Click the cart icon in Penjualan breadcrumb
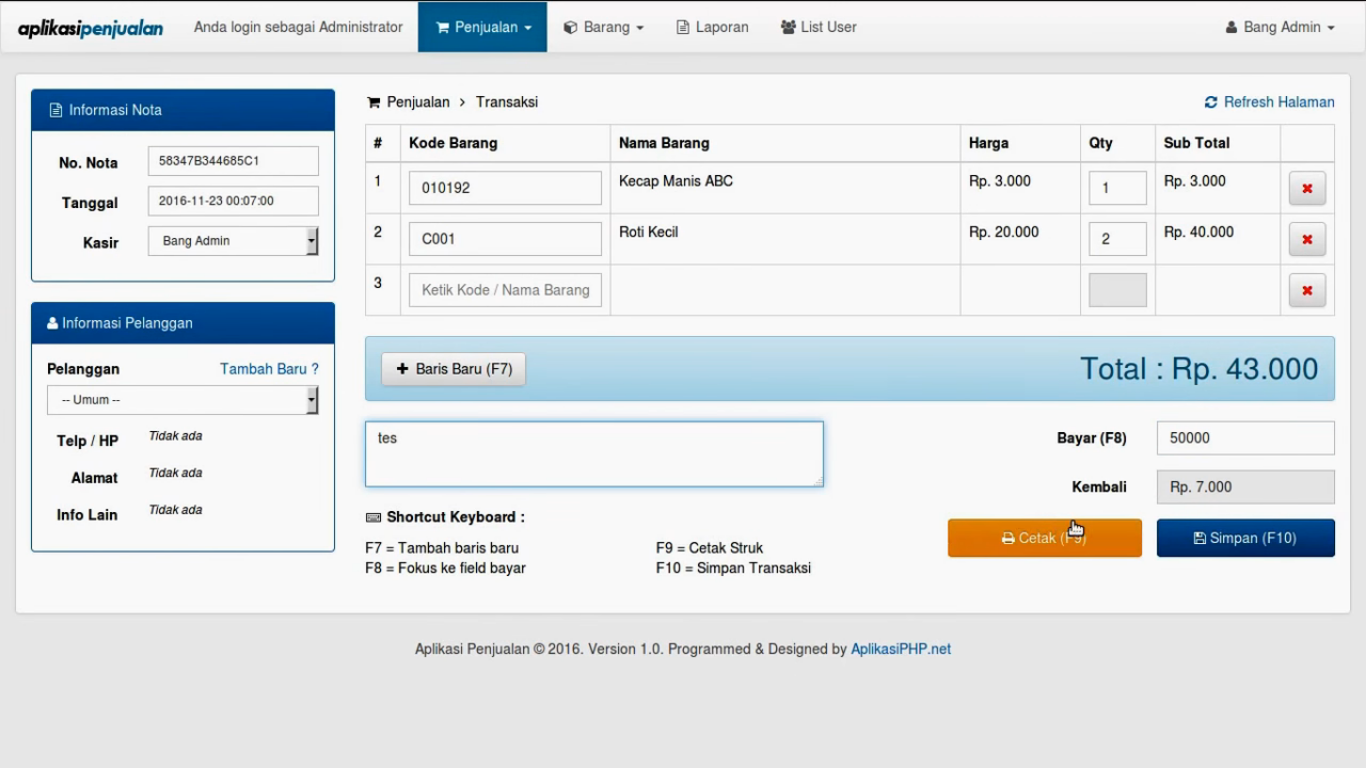The image size is (1366, 768). click(x=374, y=102)
